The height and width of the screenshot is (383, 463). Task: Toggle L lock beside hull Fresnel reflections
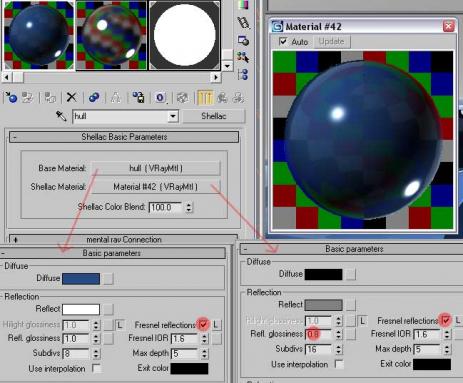pos(216,324)
